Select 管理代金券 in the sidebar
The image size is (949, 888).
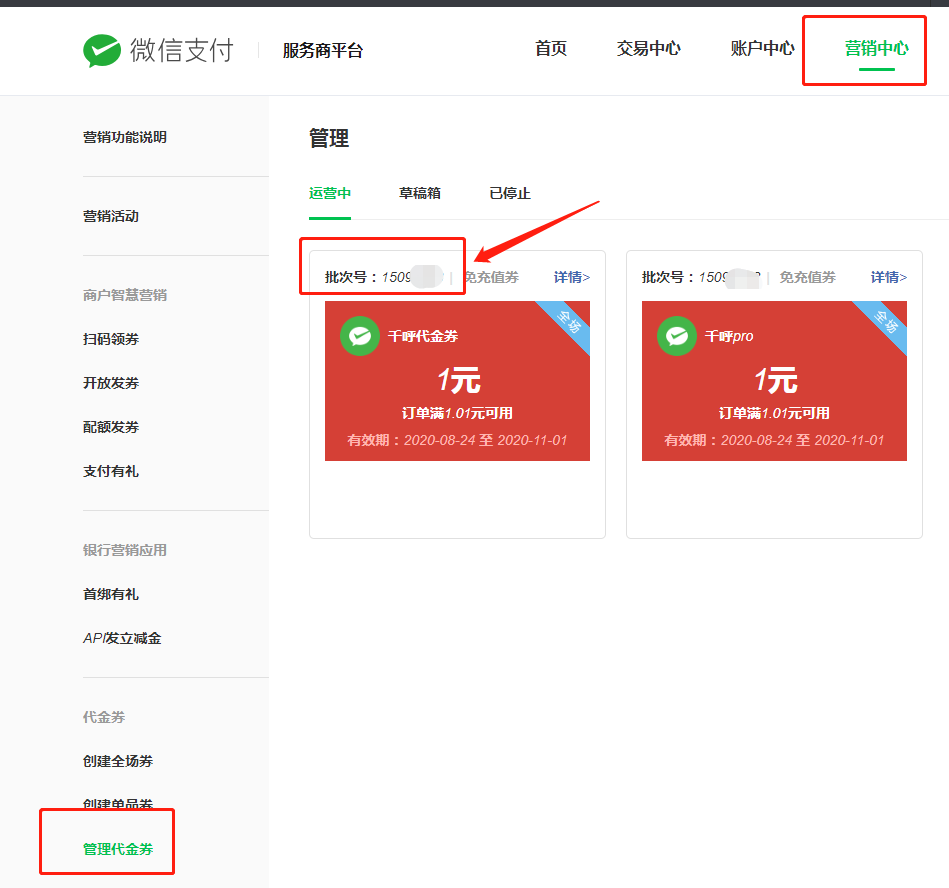118,849
